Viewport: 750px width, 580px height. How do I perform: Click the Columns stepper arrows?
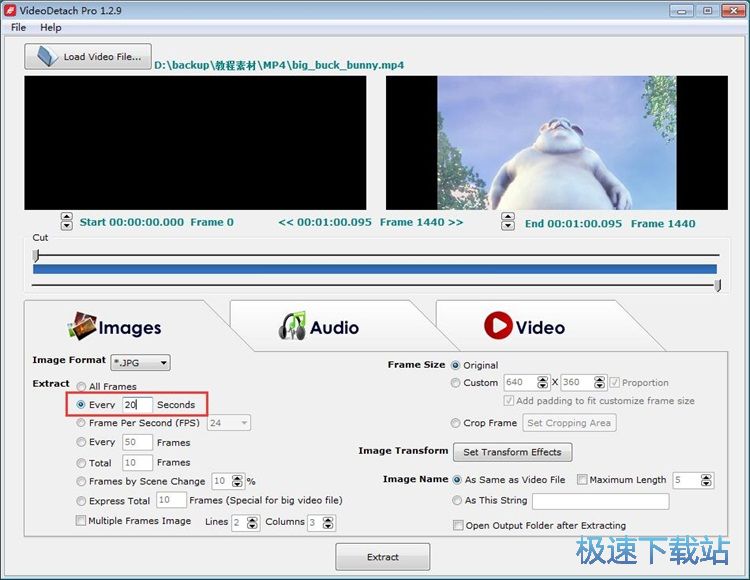[328, 523]
